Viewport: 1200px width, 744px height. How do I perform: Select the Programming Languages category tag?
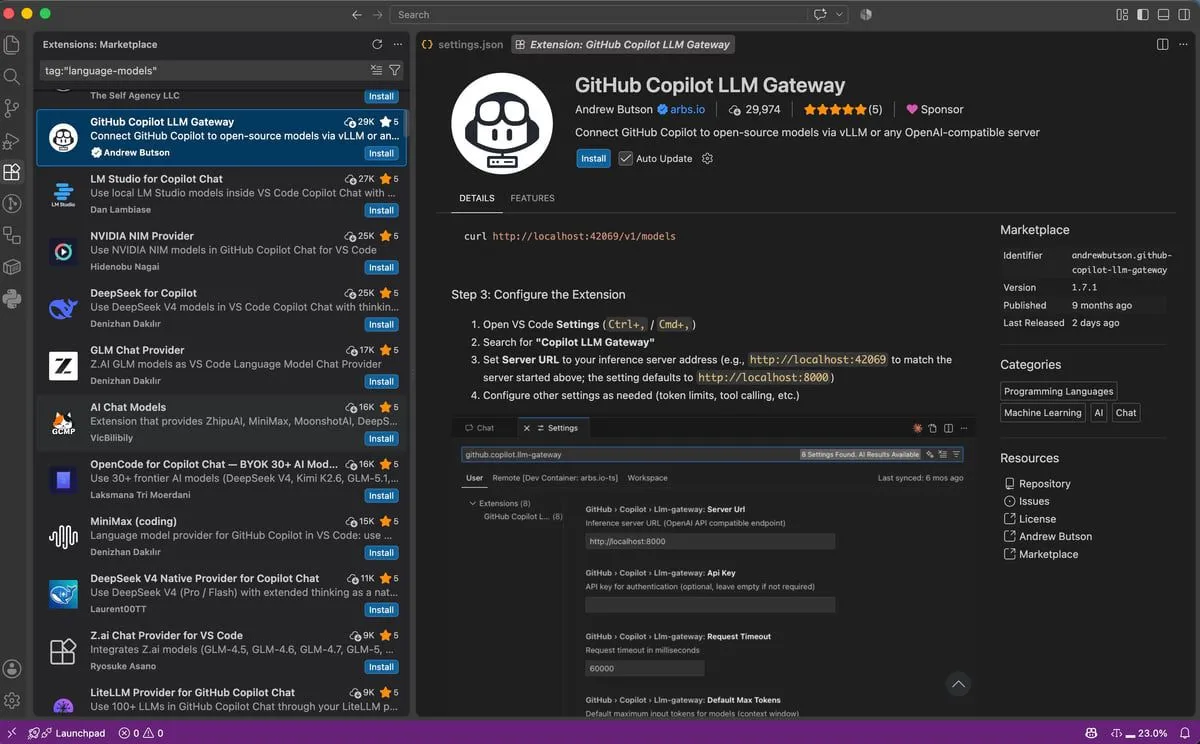pos(1058,391)
